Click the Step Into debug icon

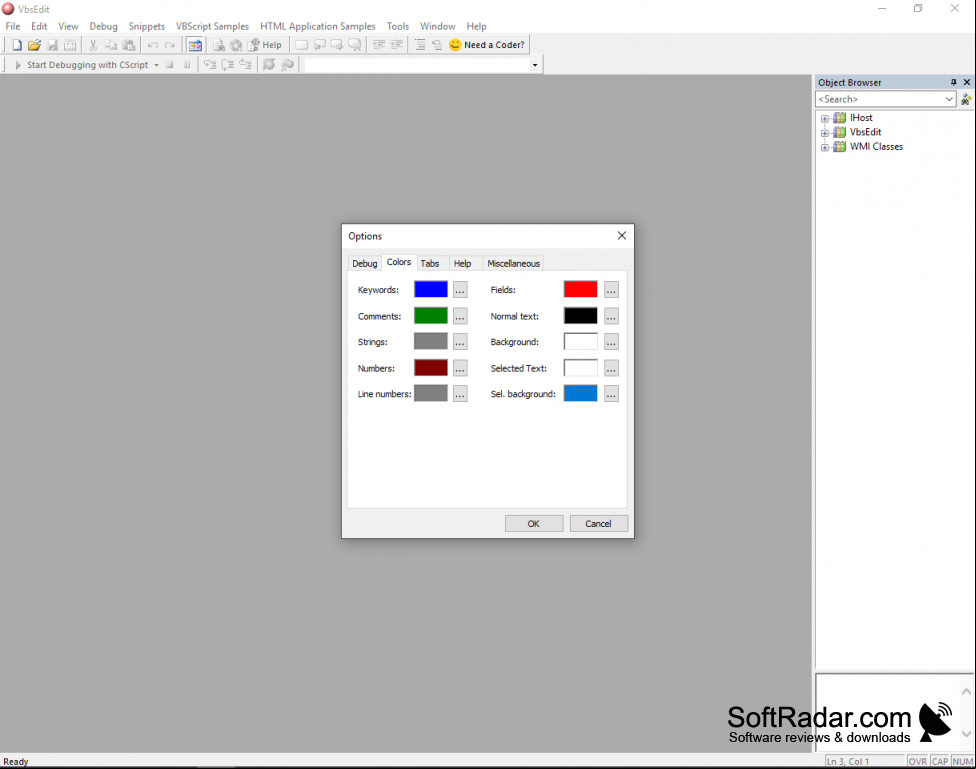coord(210,65)
